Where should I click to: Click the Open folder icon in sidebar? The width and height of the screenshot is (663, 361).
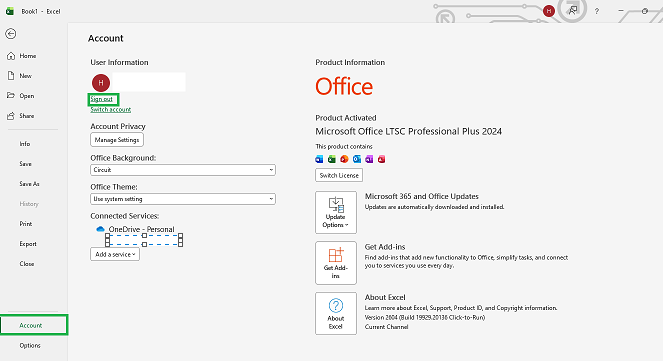(11, 96)
